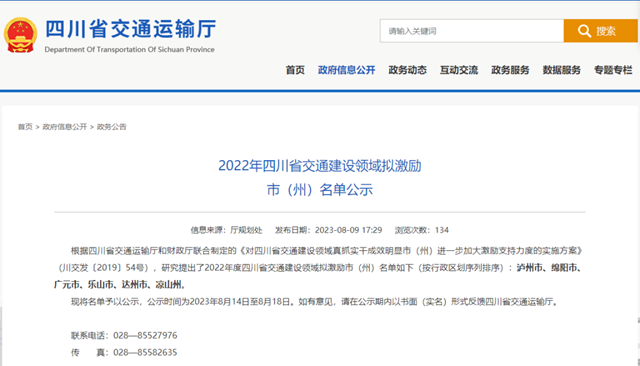The width and height of the screenshot is (640, 366).
Task: Go to 首页 in the breadcrumb
Action: [25, 127]
